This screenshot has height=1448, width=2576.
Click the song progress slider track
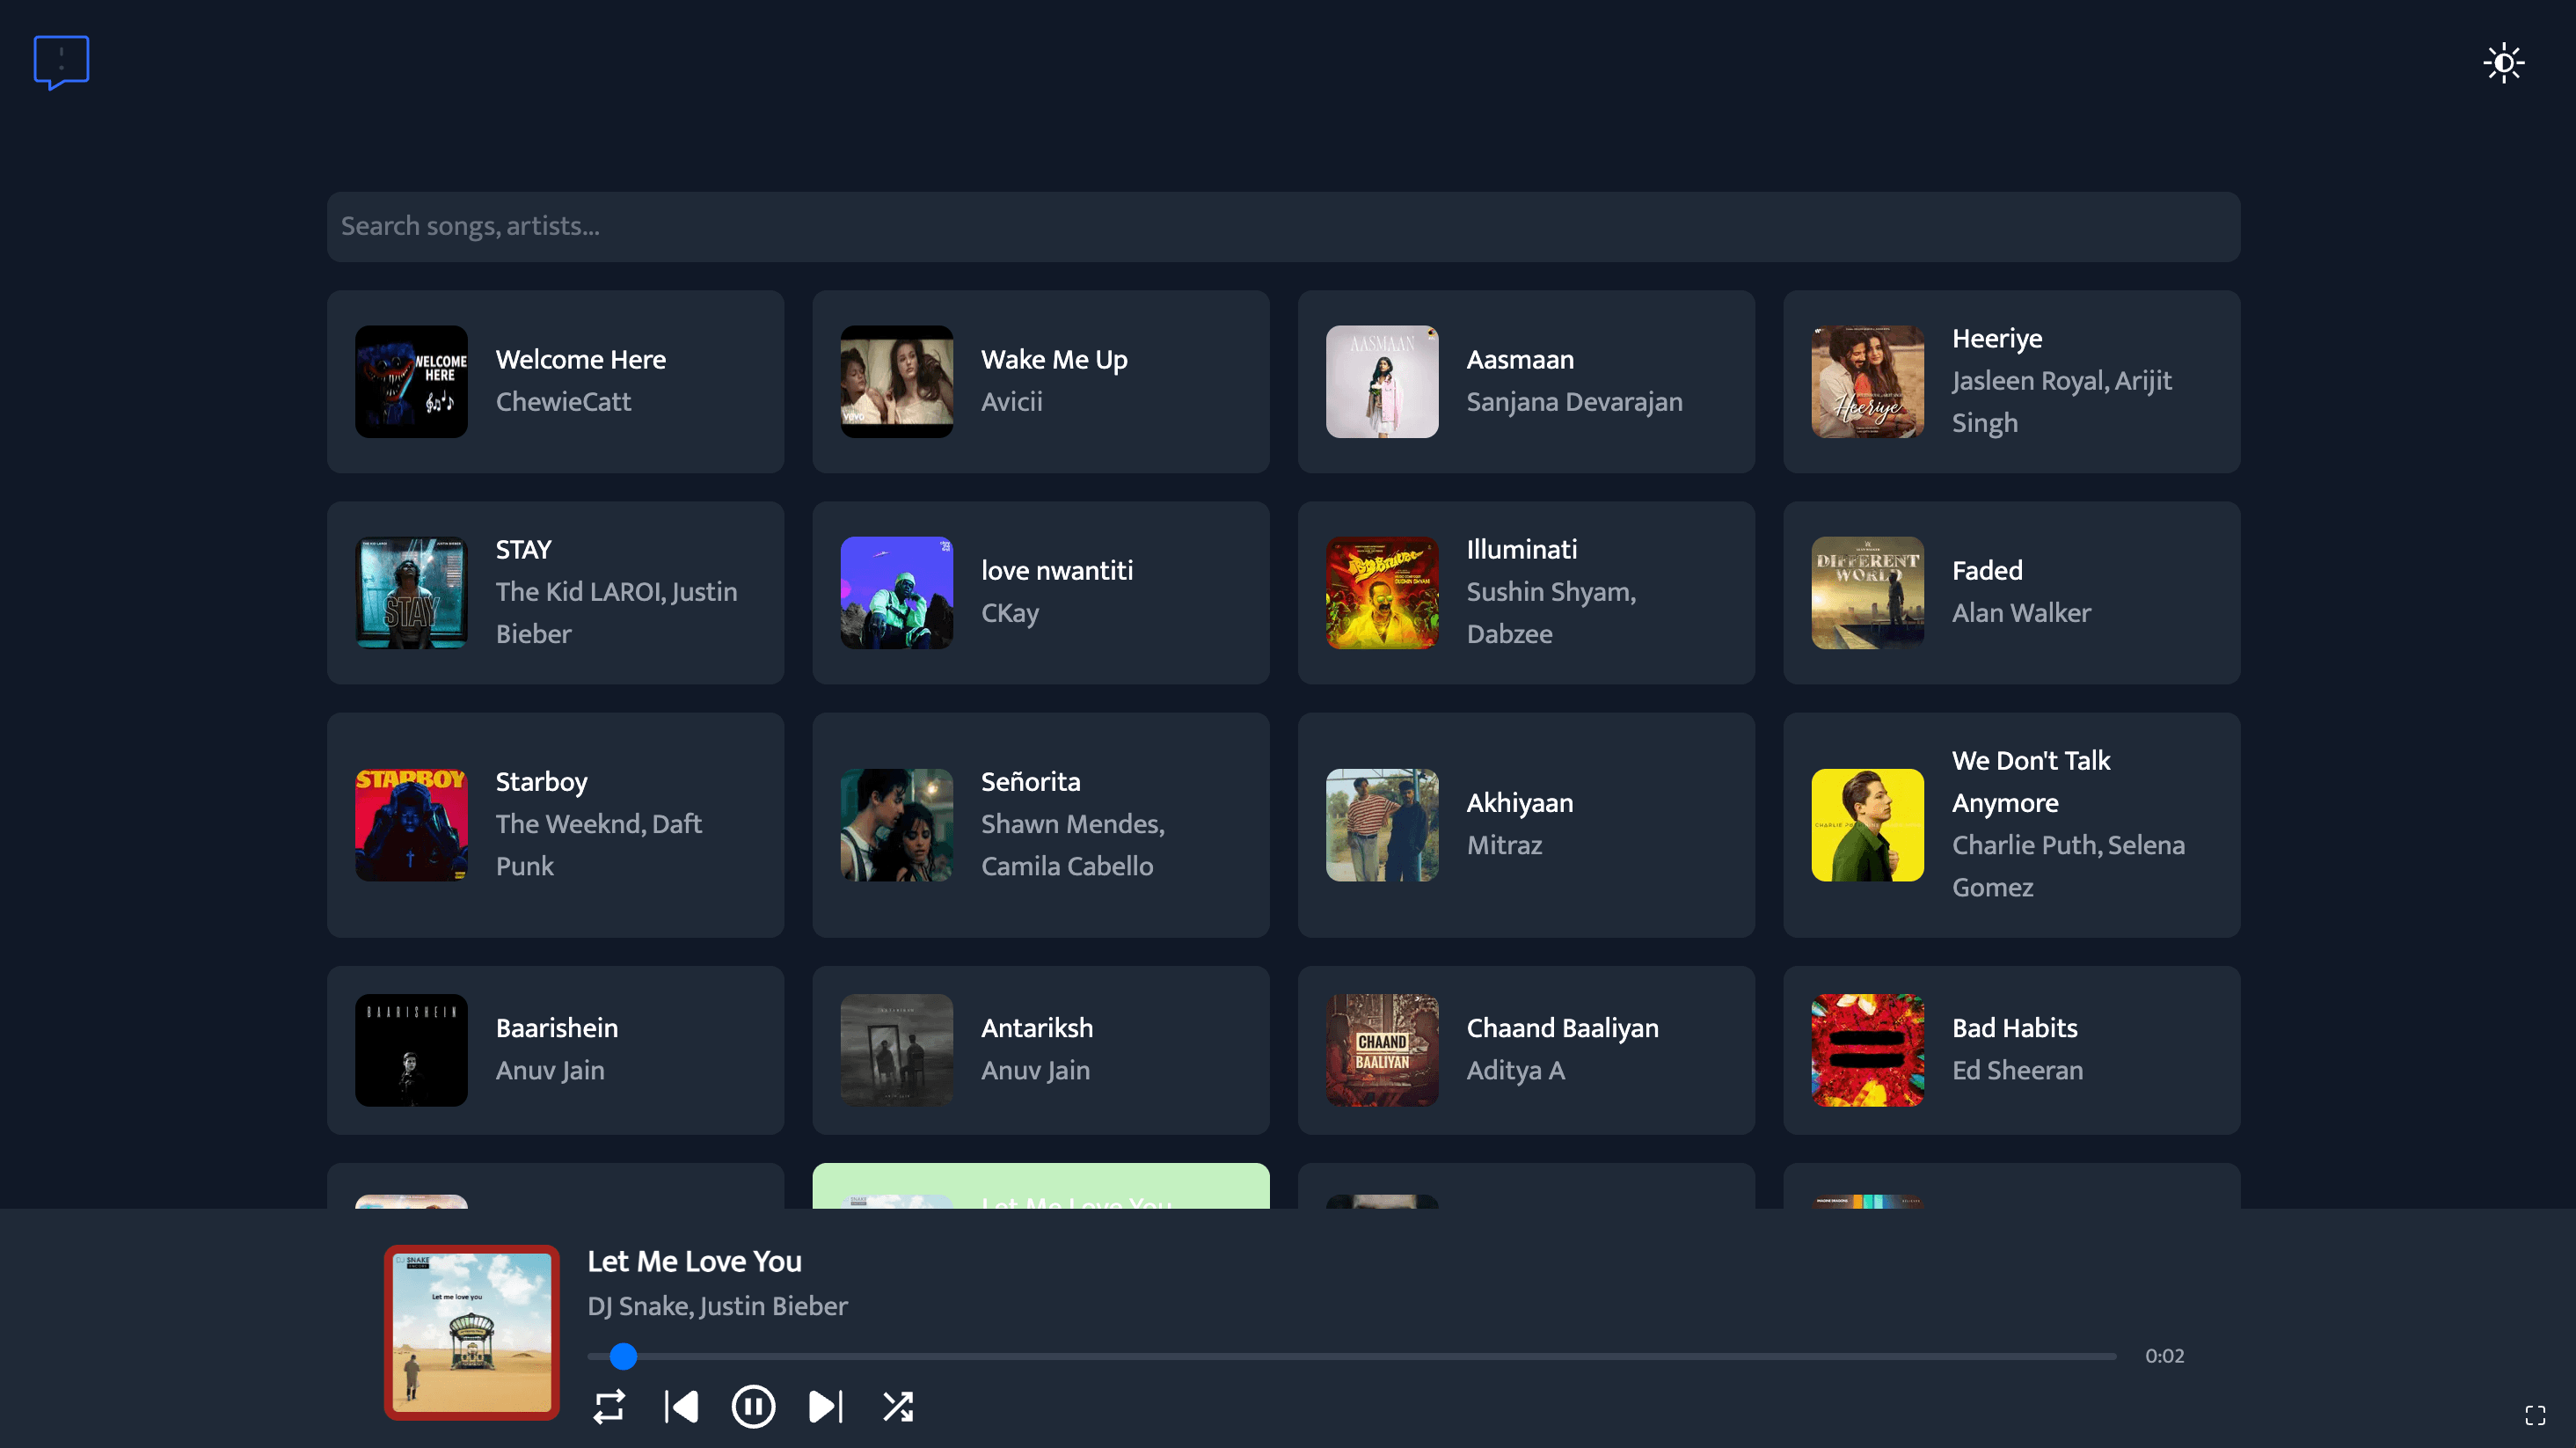(x=1352, y=1356)
